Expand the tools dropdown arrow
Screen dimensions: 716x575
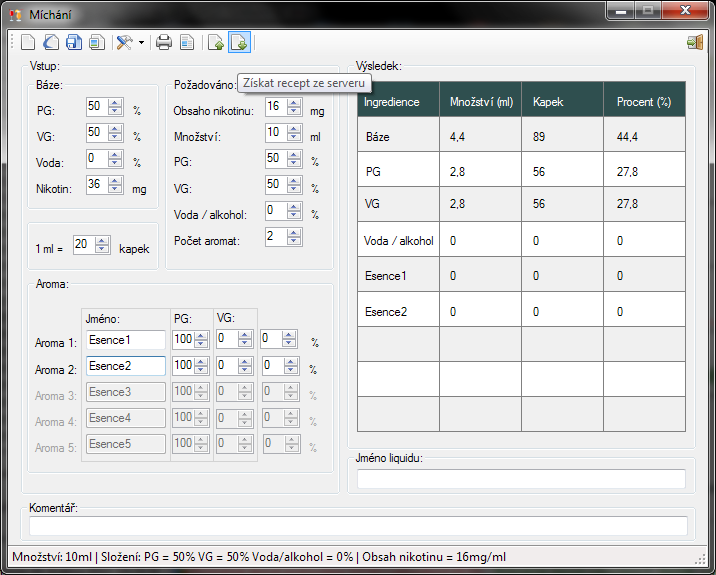coord(141,42)
